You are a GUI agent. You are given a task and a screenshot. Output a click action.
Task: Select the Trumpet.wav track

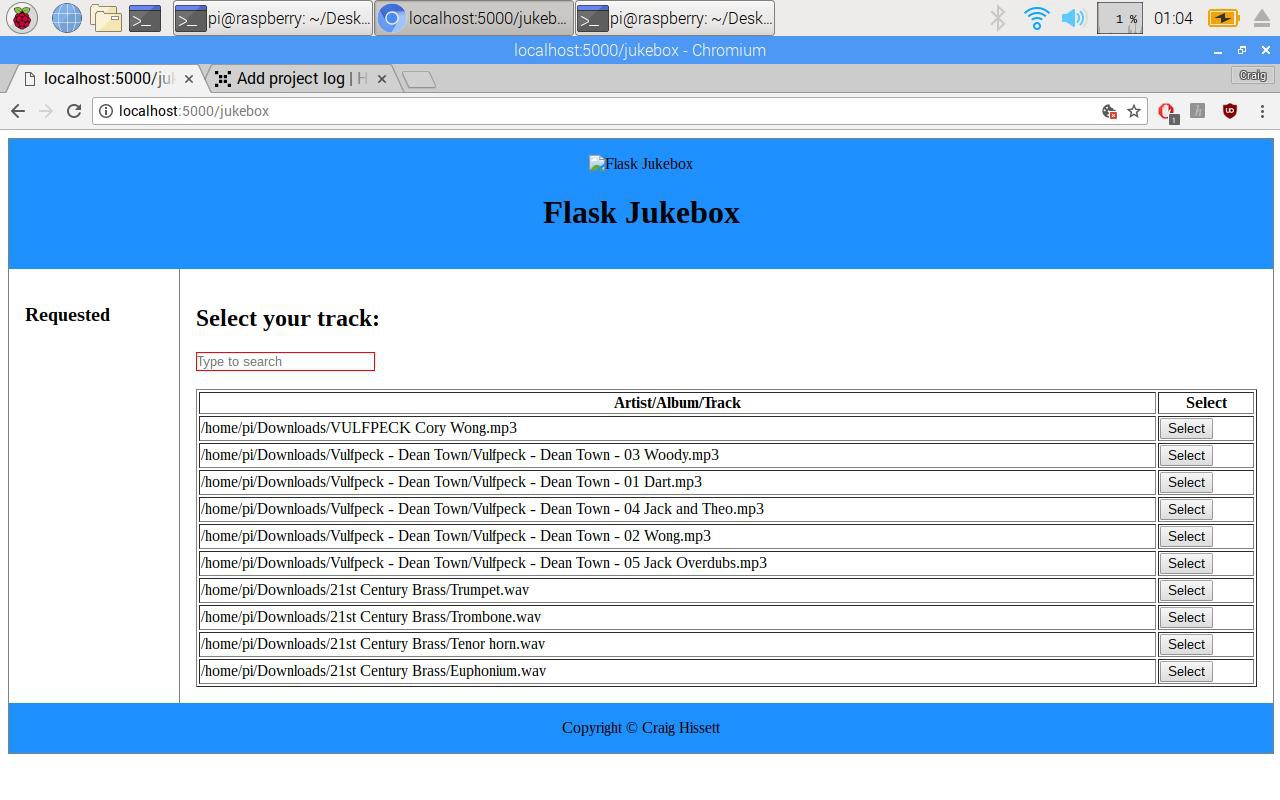(1186, 590)
